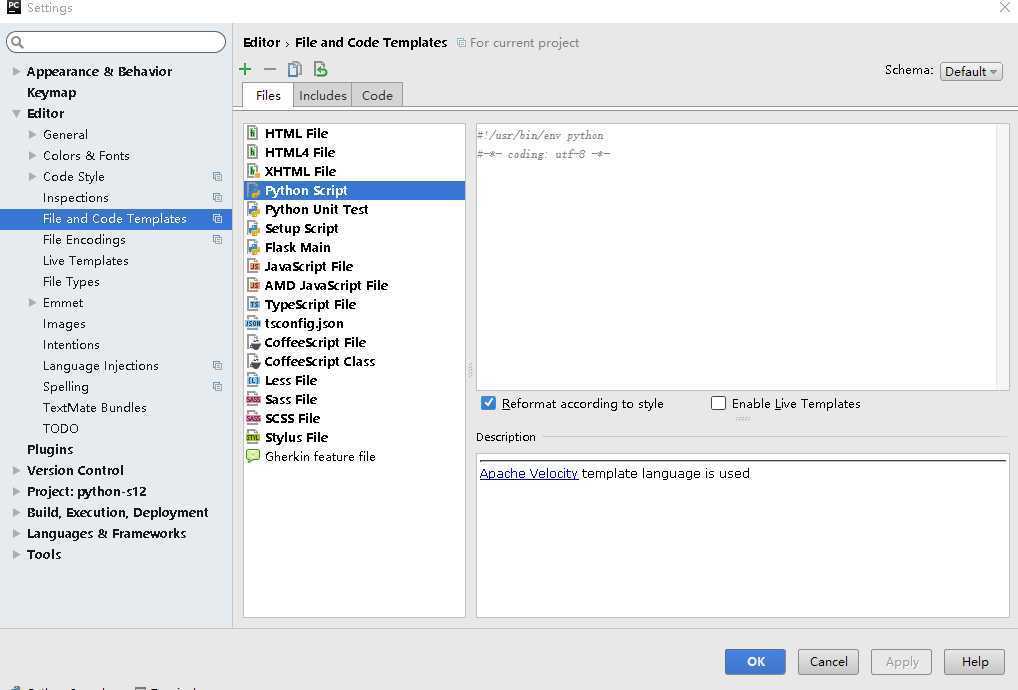Select Intentions settings item

(71, 345)
